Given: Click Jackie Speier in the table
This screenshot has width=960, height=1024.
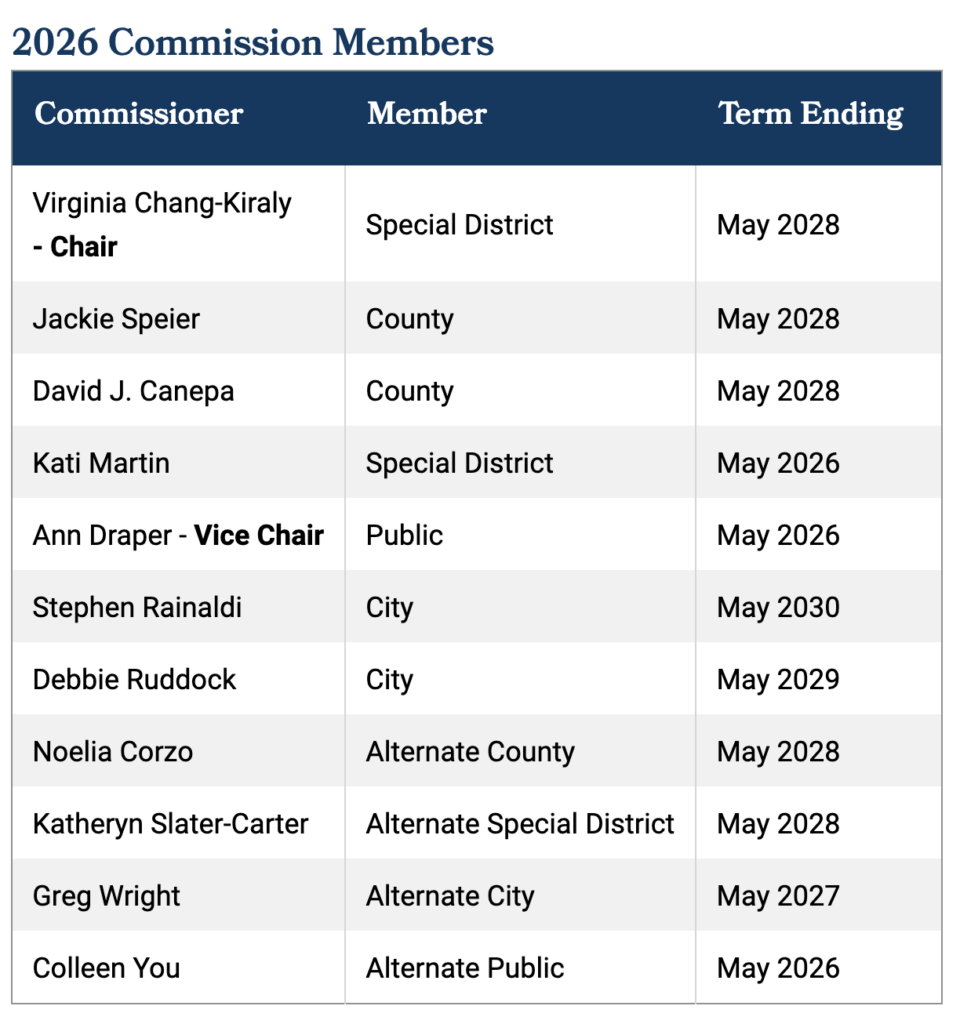Looking at the screenshot, I should coord(116,319).
